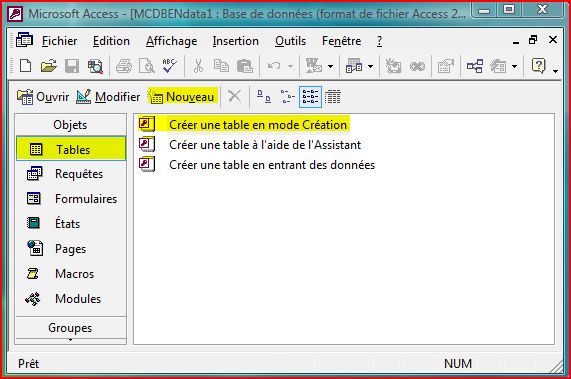
Task: Click the File Search toolbar icon
Action: pos(95,66)
